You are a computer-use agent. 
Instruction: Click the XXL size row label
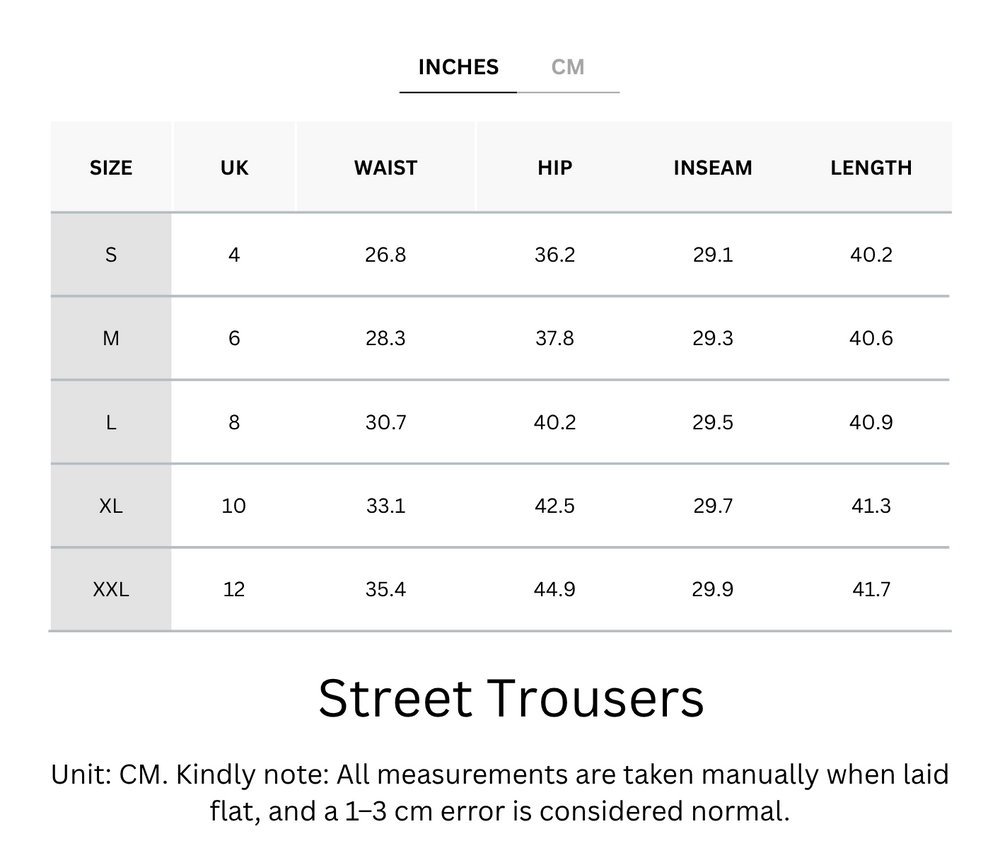110,589
